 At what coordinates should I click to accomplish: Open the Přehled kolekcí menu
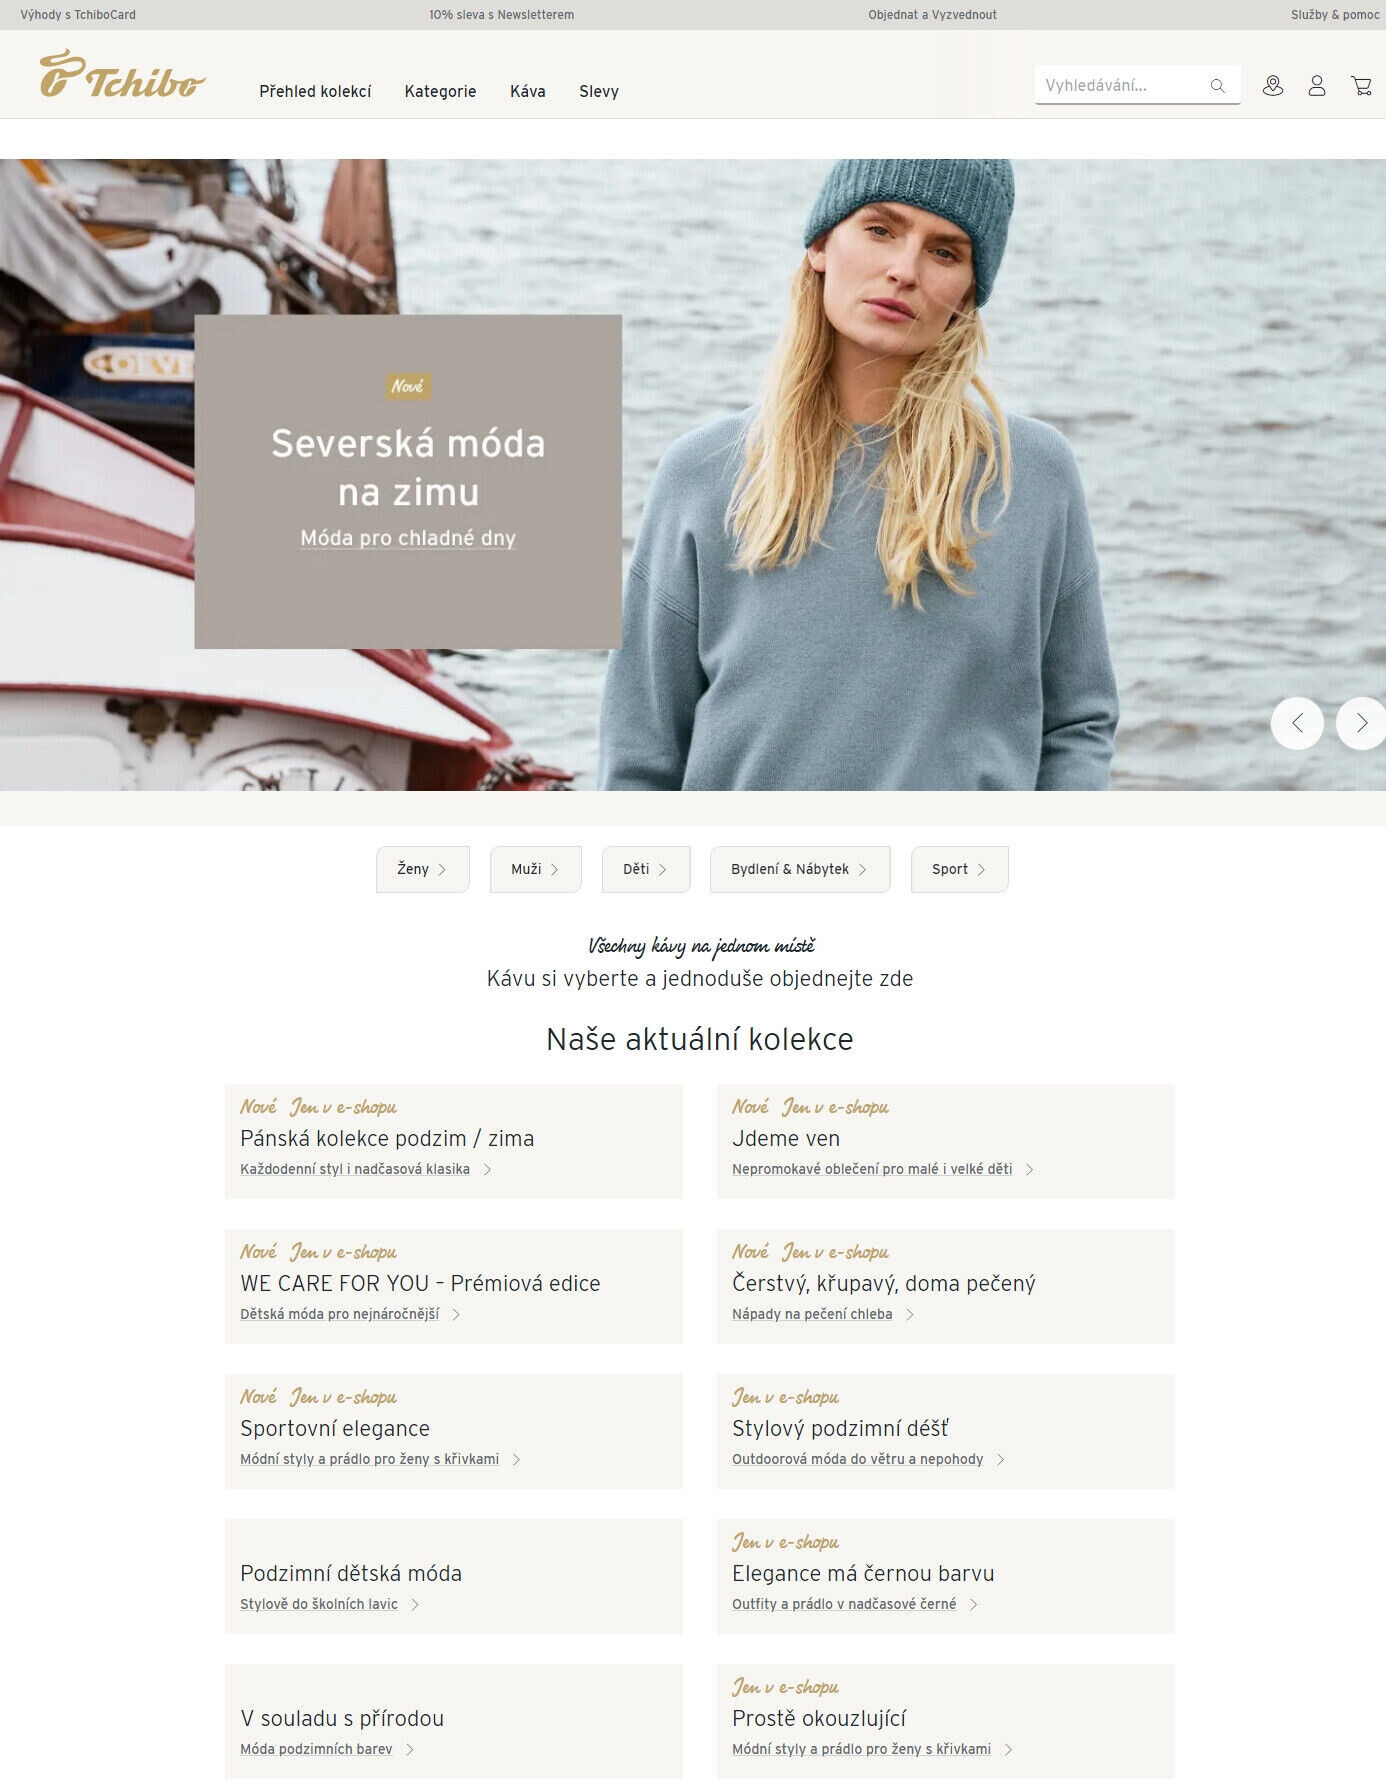pos(315,91)
